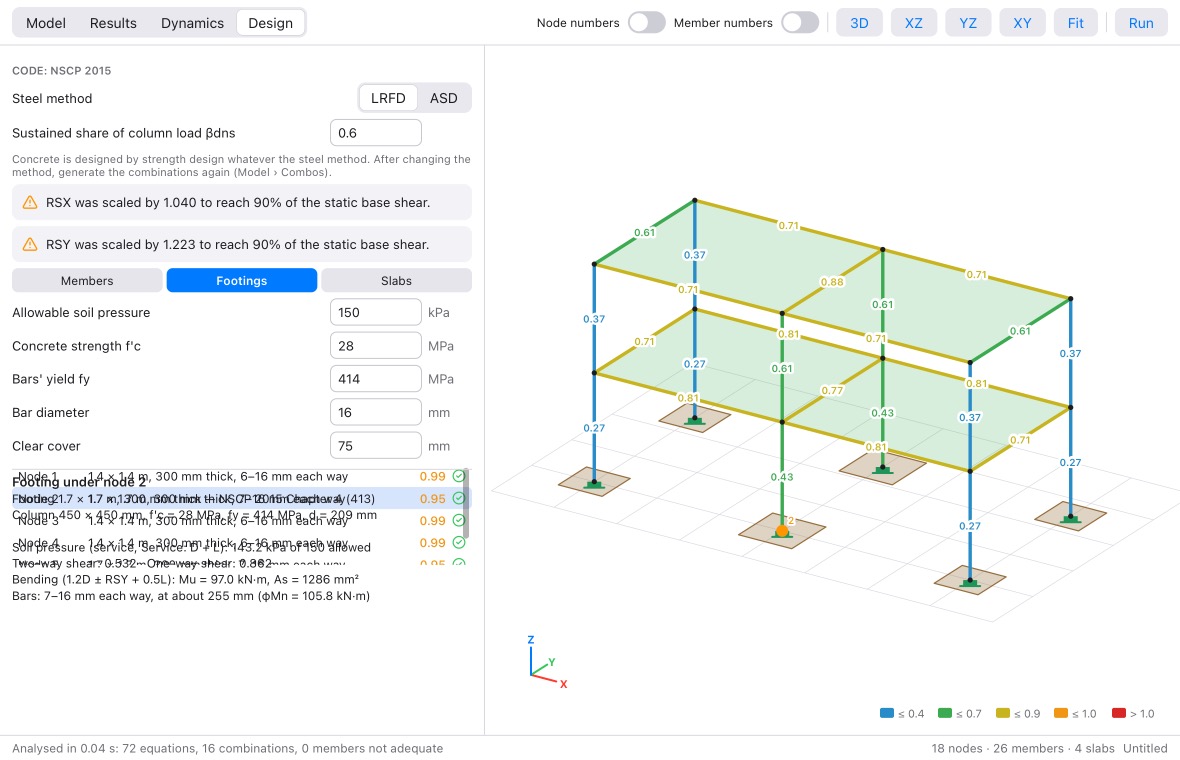
Task: Click the 'Untitled' file name in status bar
Action: point(1145,749)
